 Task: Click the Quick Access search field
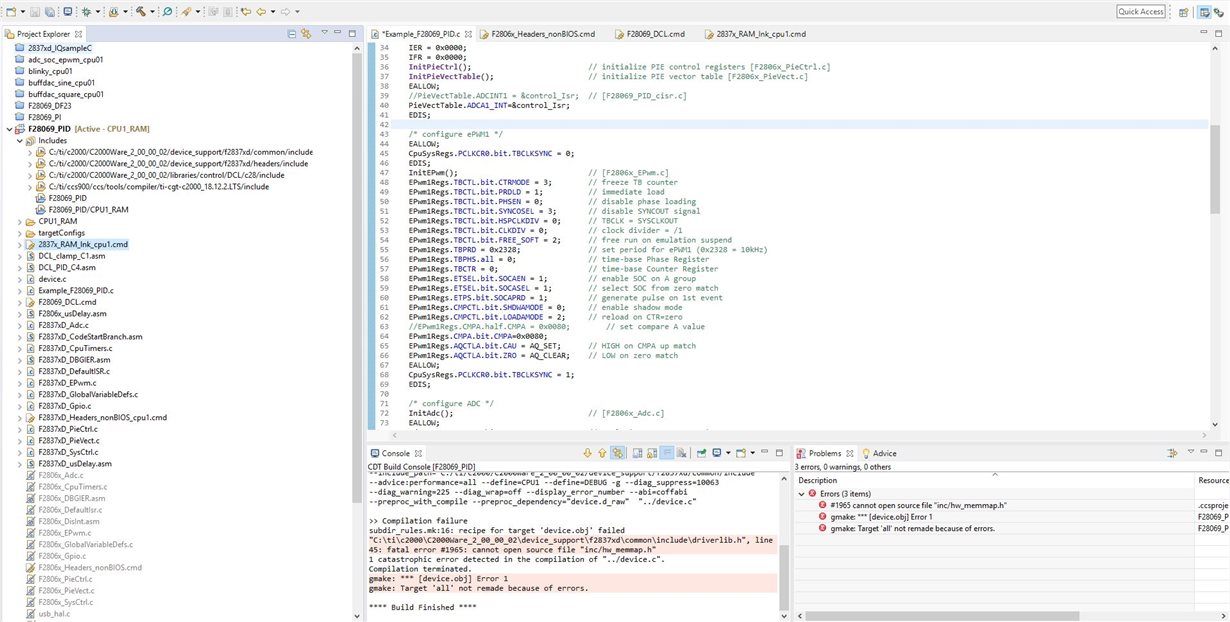(x=1141, y=12)
